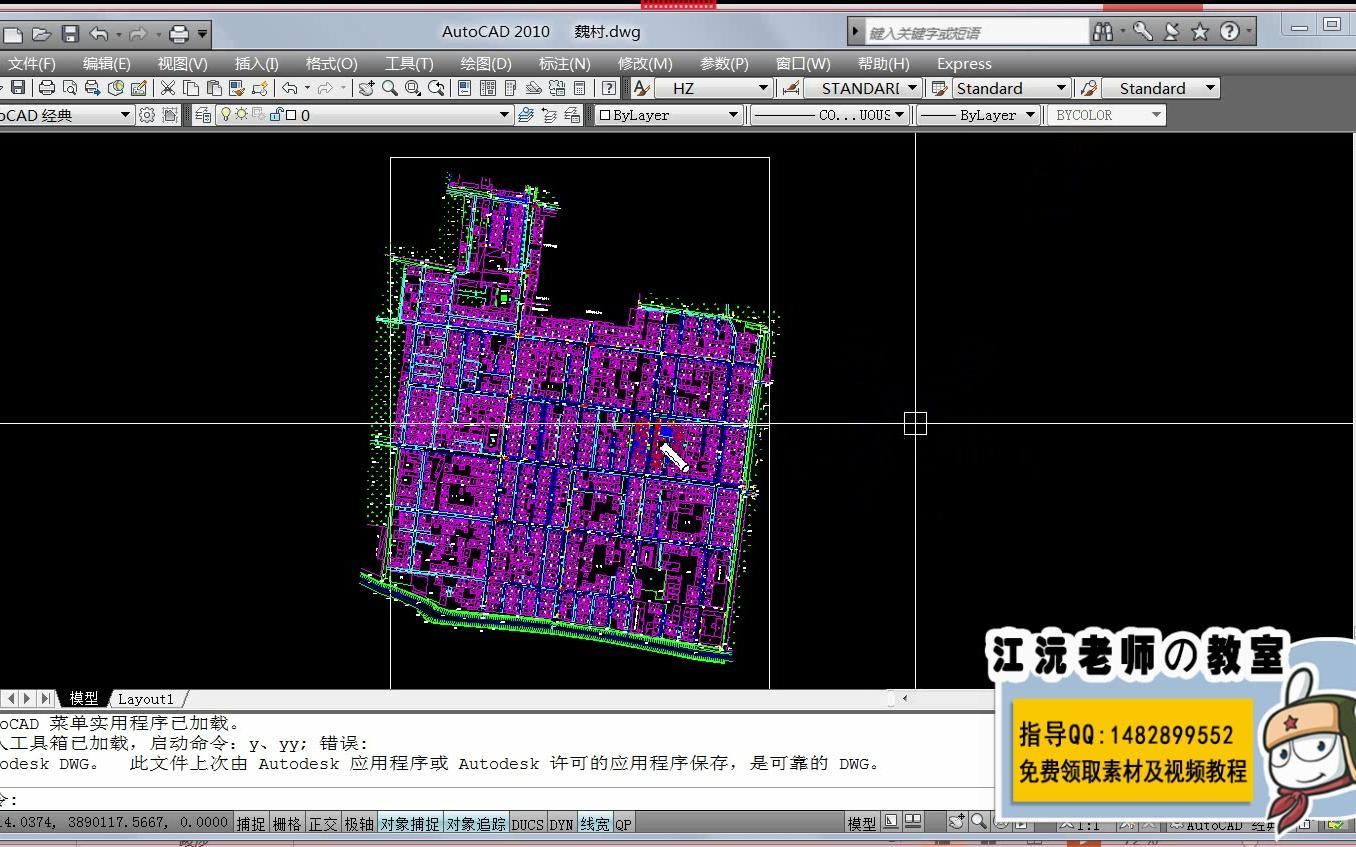Expand the ByLayer color dropdown
Image resolution: width=1356 pixels, height=847 pixels.
click(731, 114)
